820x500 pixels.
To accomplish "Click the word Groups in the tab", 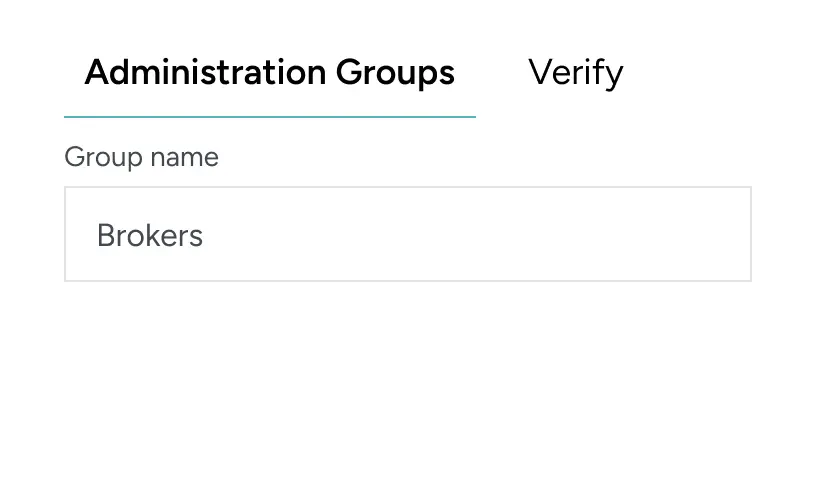I will pos(395,73).
